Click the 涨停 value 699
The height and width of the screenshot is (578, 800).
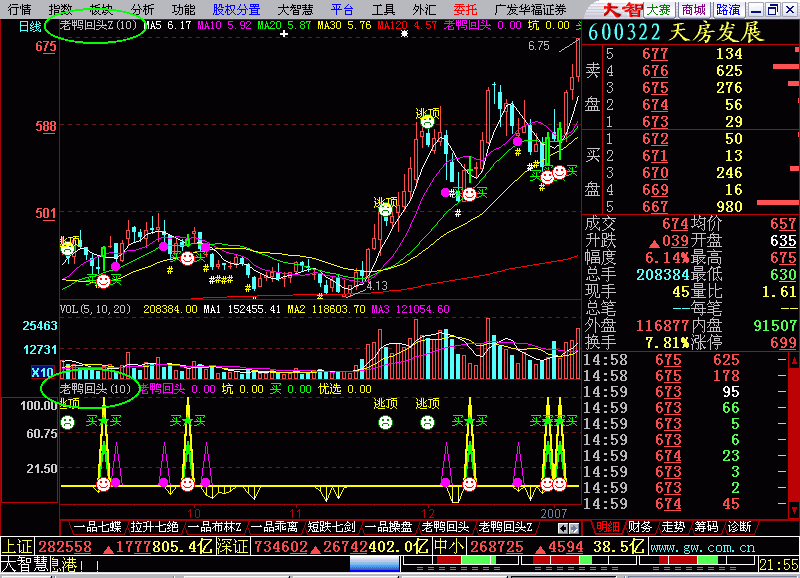point(783,342)
